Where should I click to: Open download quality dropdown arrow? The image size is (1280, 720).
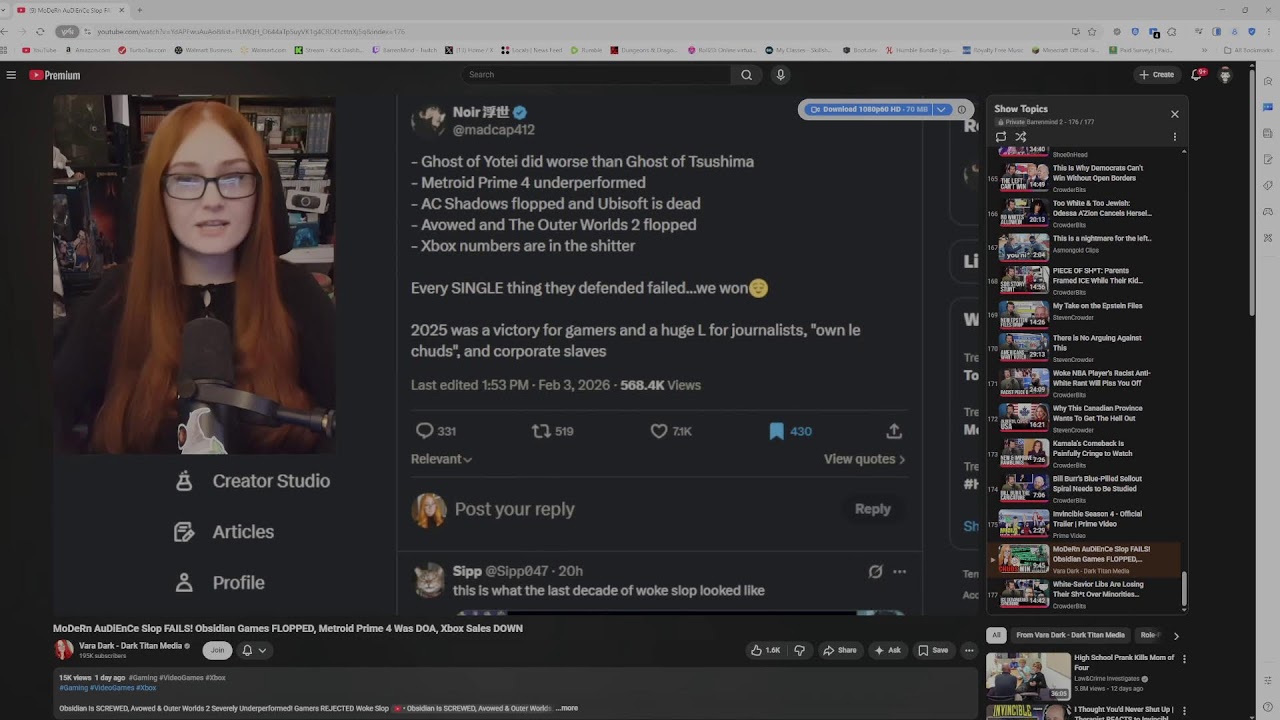click(941, 109)
